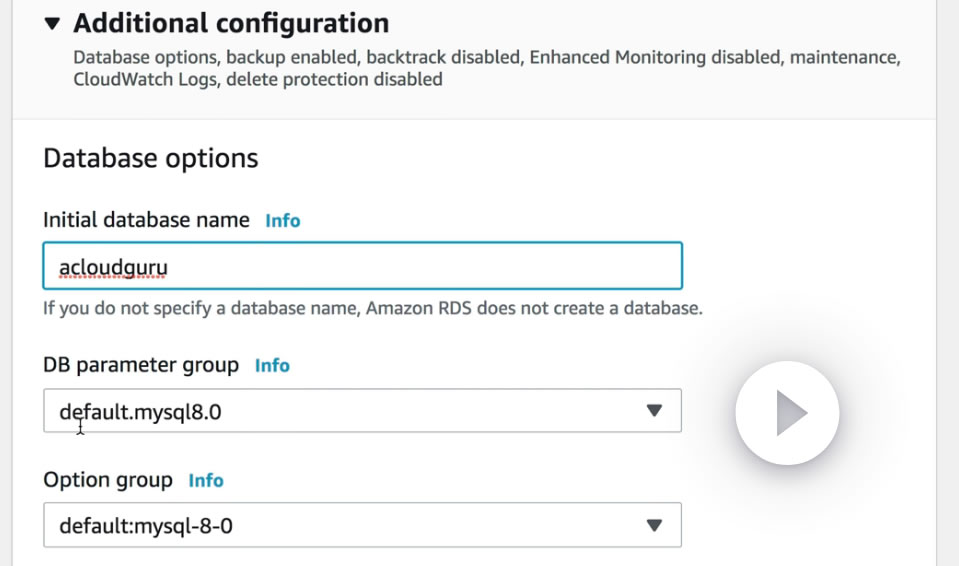
Task: Click the Database options heading
Action: pos(150,158)
